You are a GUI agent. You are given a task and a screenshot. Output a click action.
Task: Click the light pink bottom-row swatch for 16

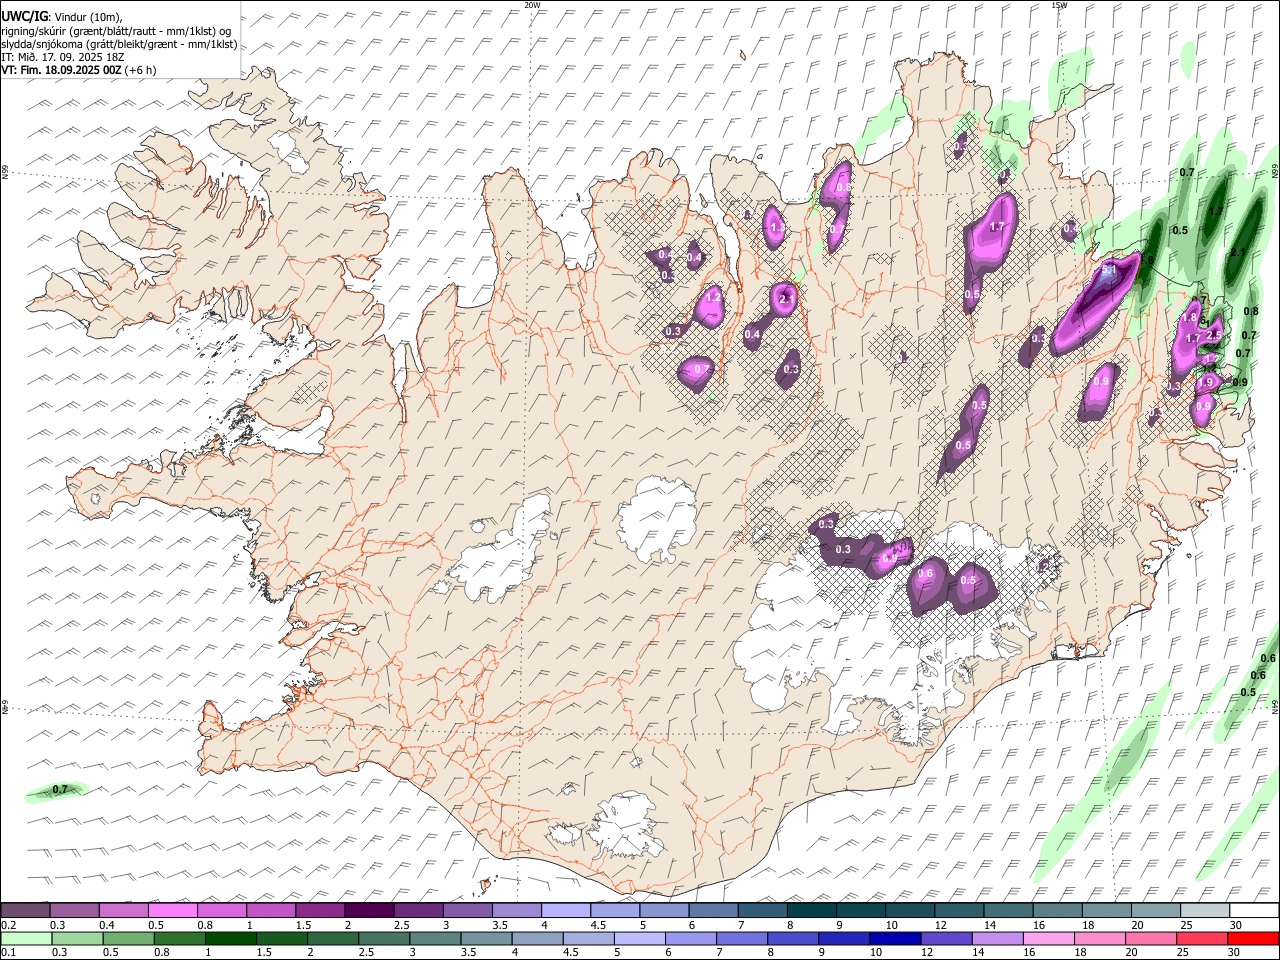[x=1049, y=938]
